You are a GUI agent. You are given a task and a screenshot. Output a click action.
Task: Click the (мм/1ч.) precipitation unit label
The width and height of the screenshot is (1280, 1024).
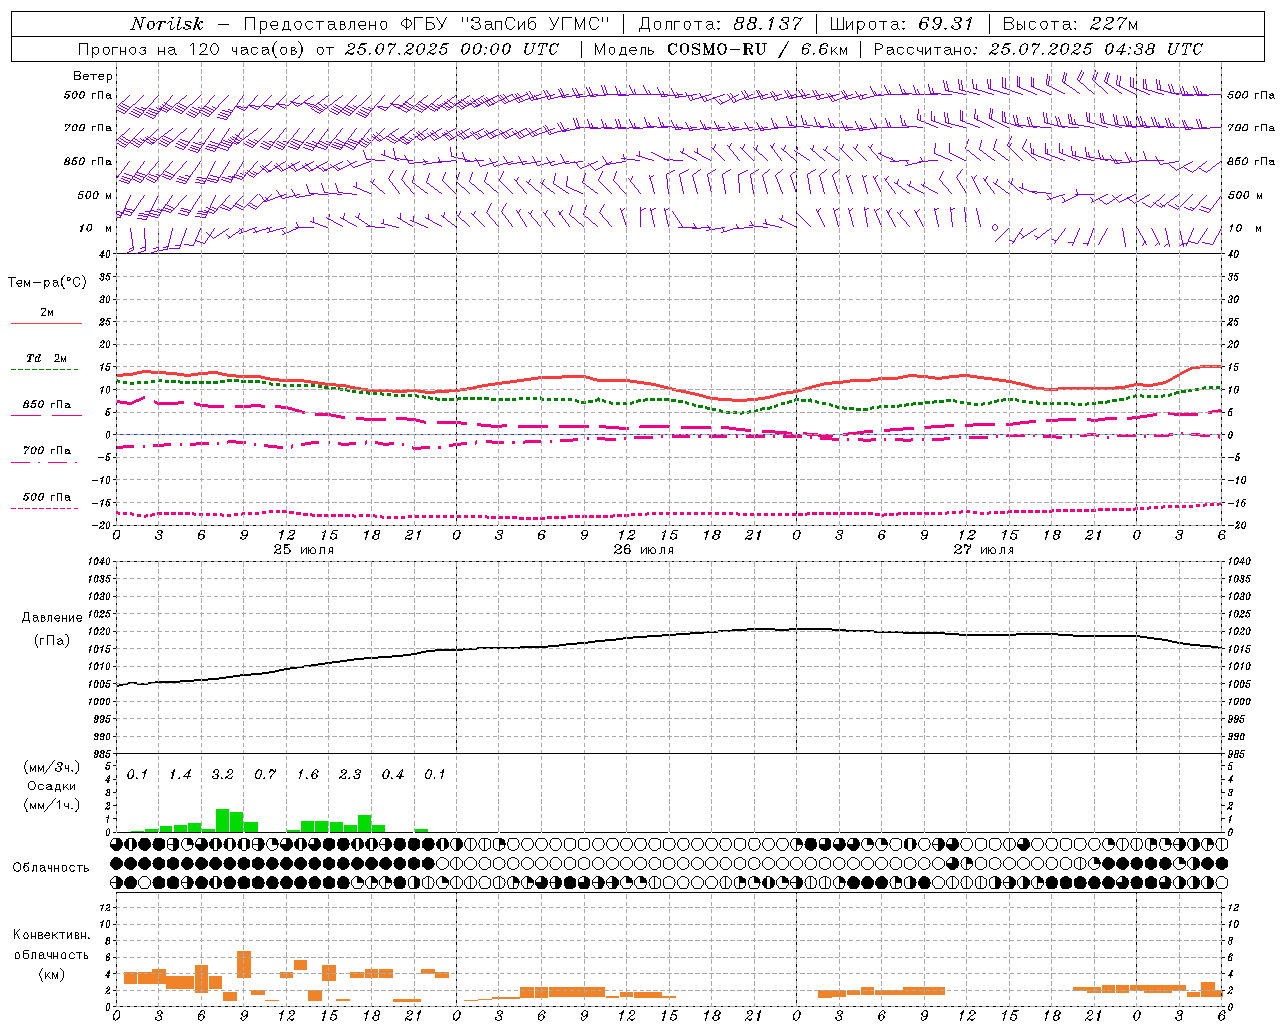(x=53, y=805)
